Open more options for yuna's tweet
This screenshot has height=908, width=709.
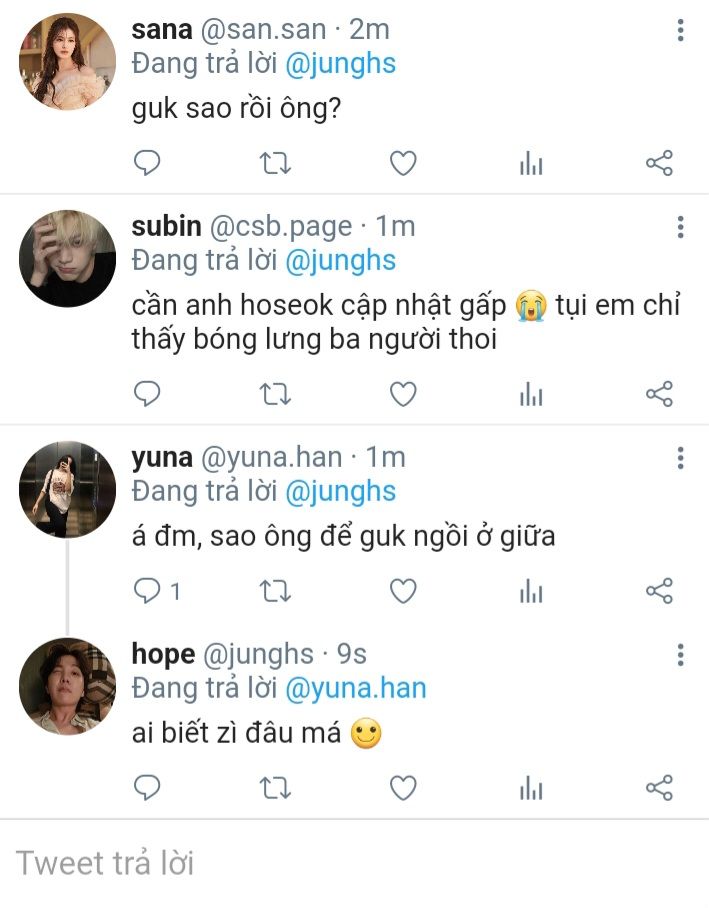pos(680,459)
